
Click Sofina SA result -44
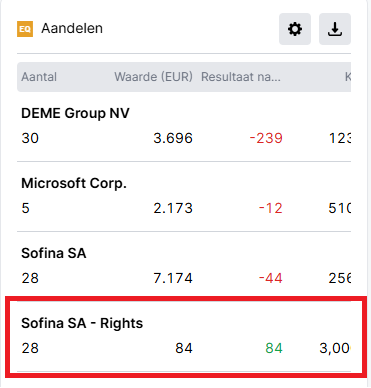[271, 278]
